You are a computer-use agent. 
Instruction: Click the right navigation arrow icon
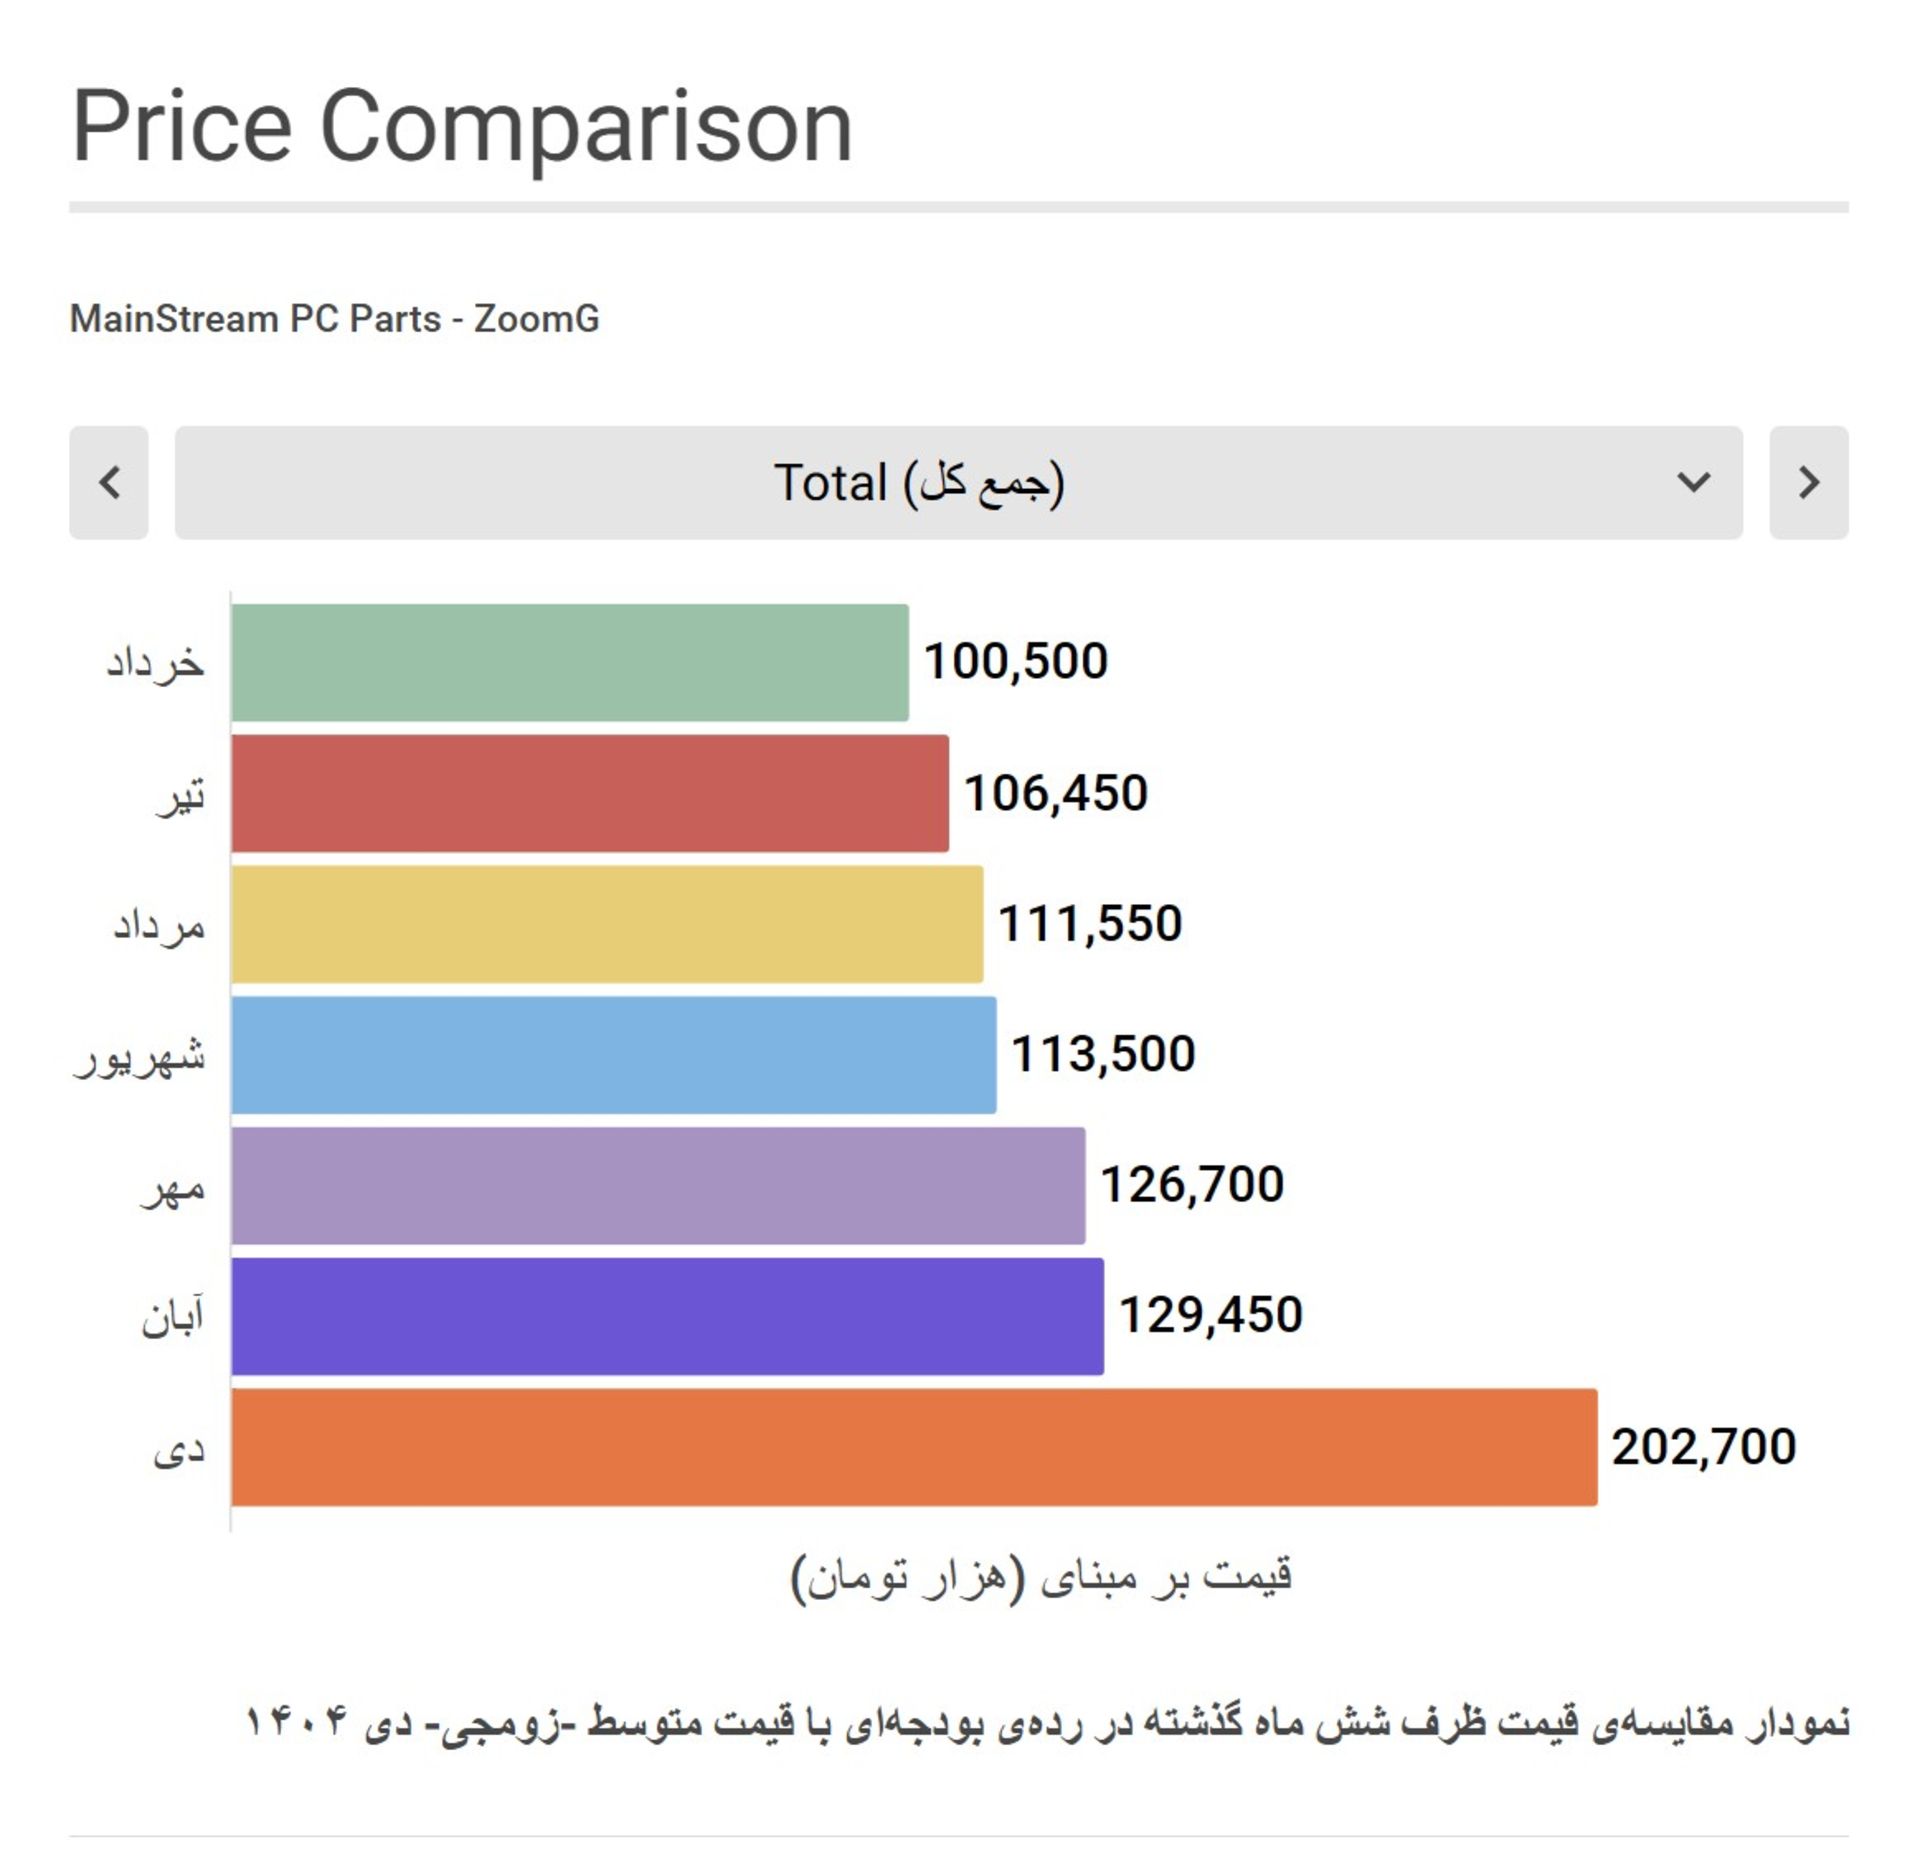tap(1808, 484)
